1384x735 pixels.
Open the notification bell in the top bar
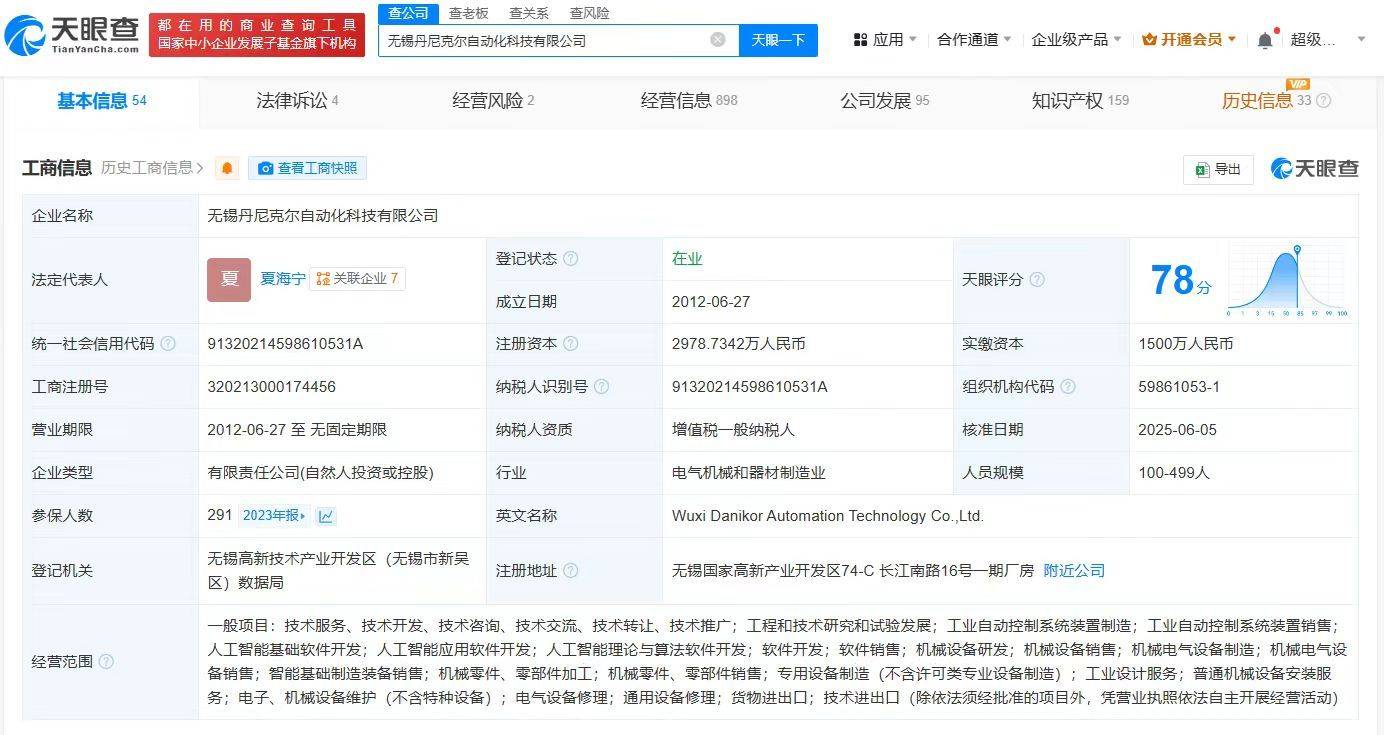pyautogui.click(x=1265, y=40)
